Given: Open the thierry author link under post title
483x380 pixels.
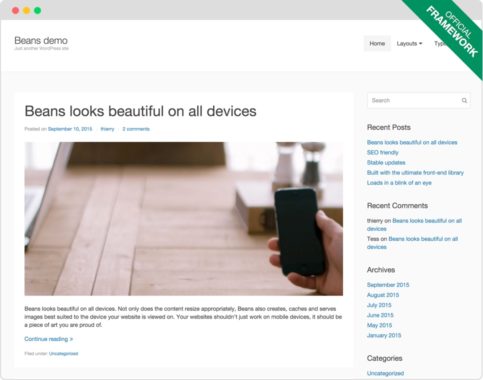Looking at the screenshot, I should point(107,129).
